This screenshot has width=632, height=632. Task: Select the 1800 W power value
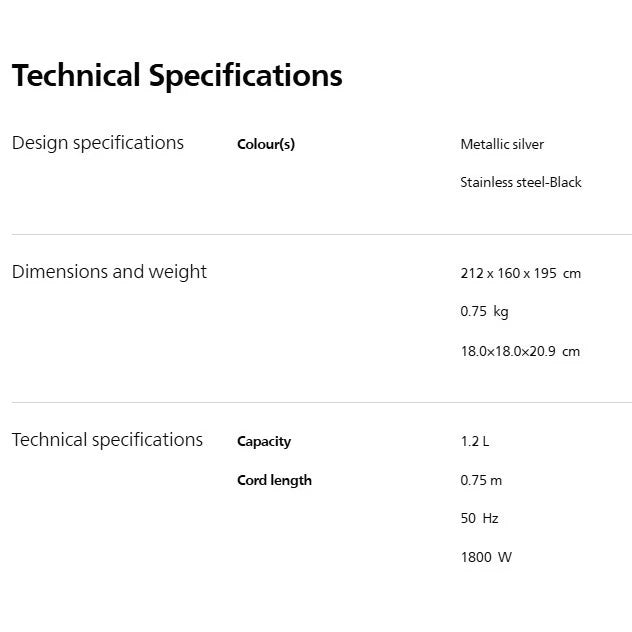coord(485,558)
